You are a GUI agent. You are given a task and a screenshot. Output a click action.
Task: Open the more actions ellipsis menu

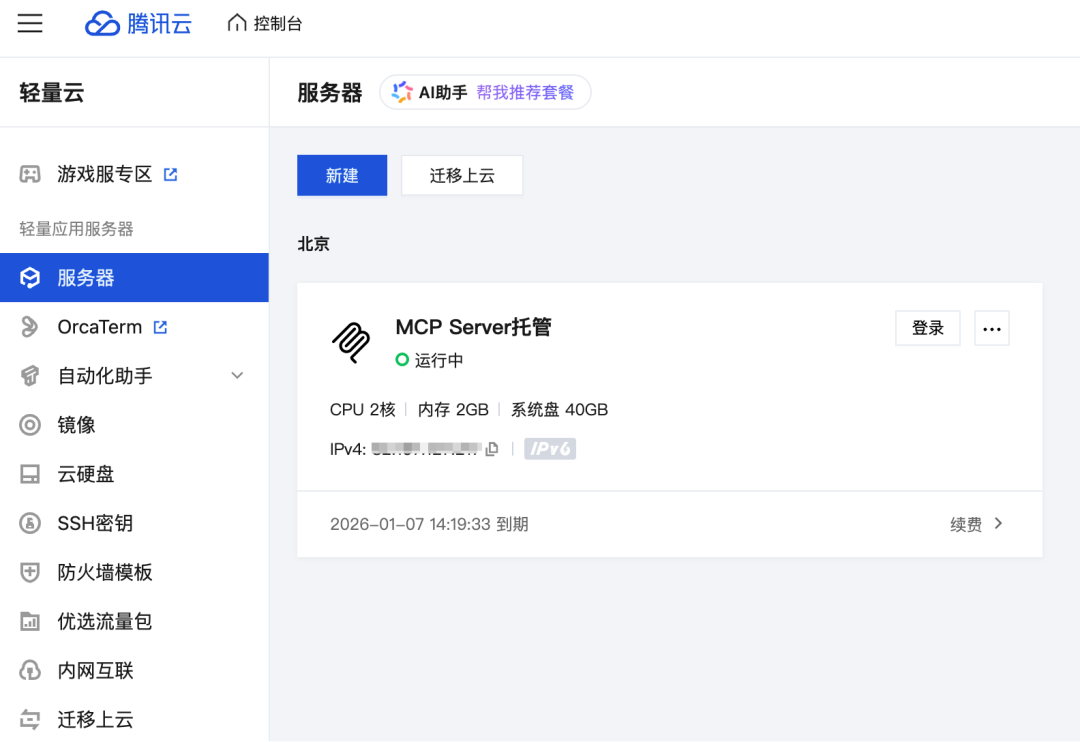(992, 328)
